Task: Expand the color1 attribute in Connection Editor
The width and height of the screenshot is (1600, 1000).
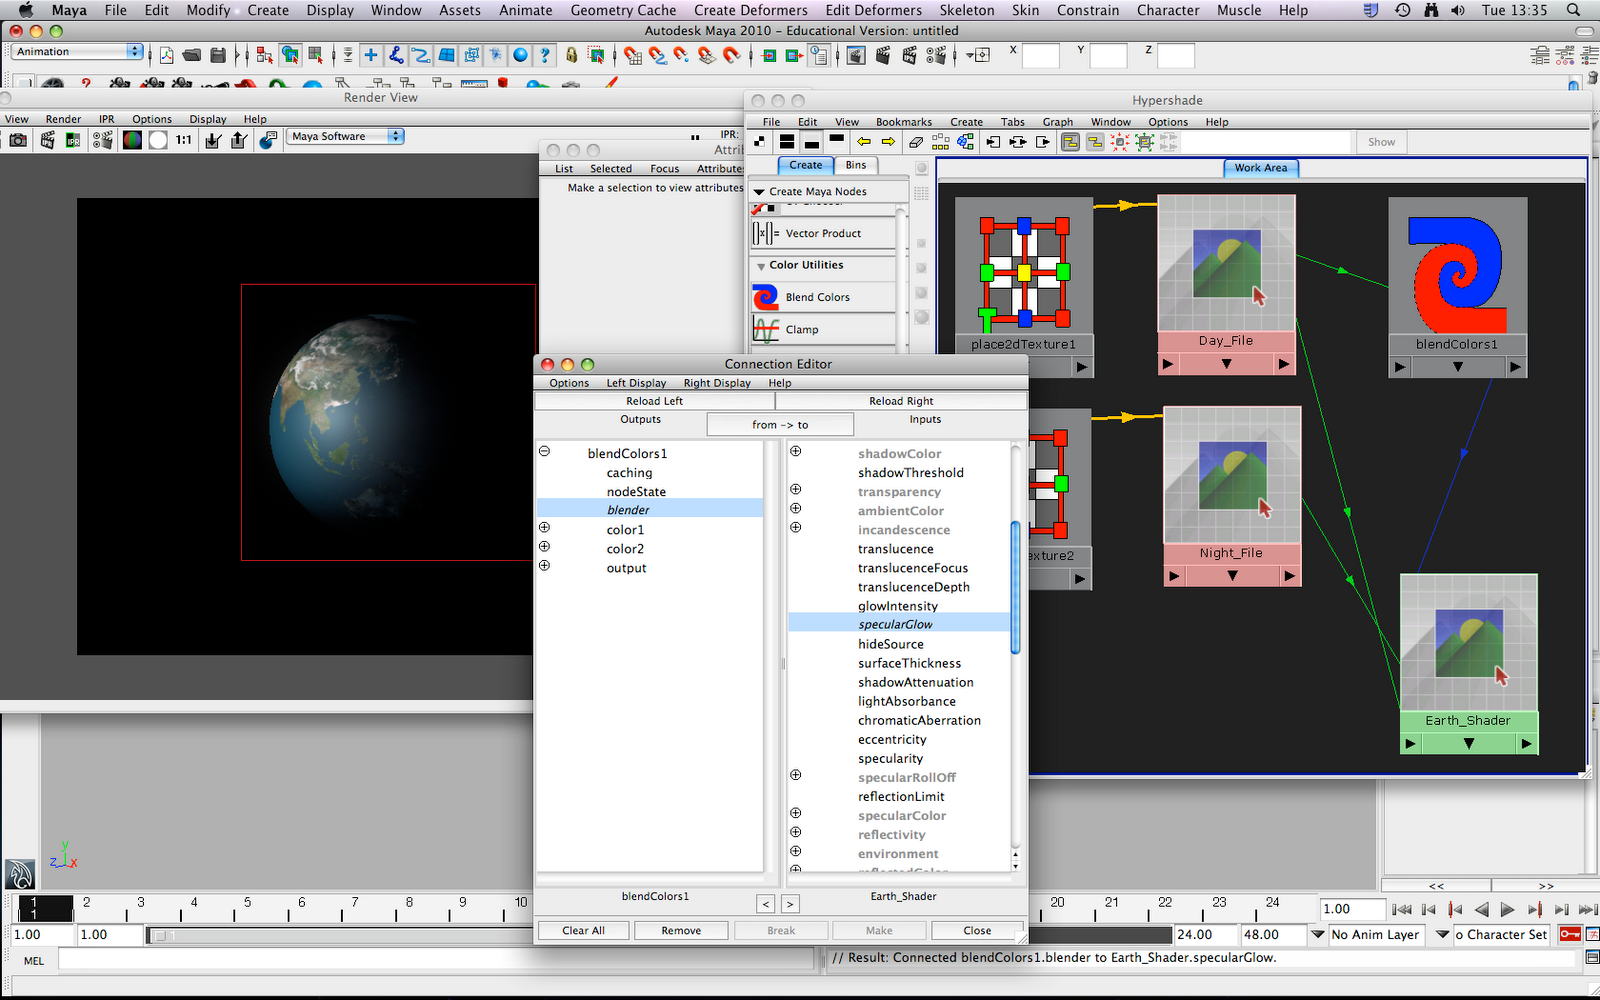Action: pos(545,527)
